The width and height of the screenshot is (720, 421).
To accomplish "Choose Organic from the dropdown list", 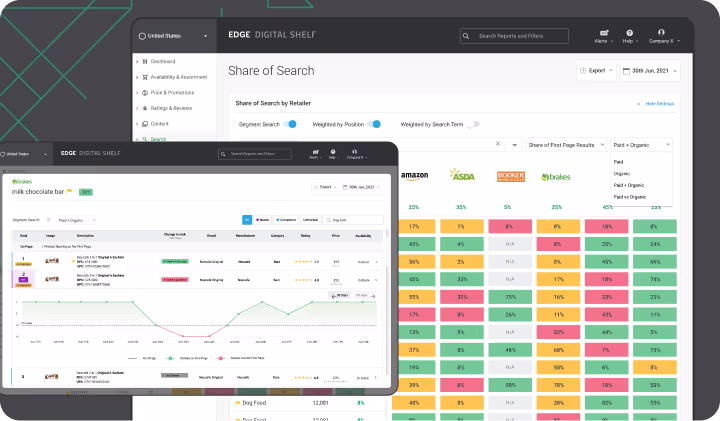I will click(622, 174).
